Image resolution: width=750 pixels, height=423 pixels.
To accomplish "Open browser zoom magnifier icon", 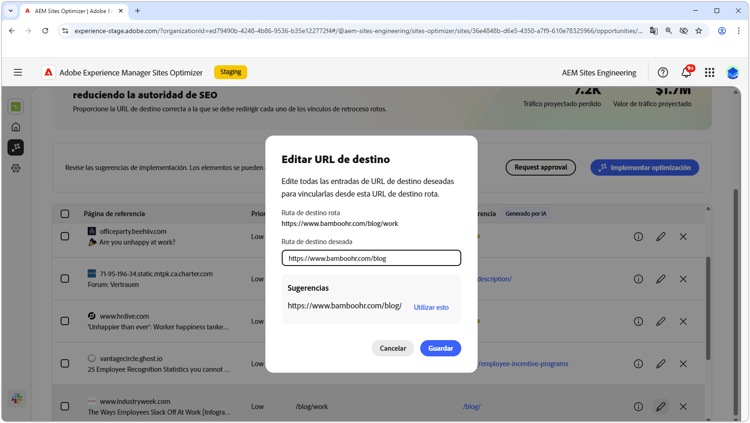I will (668, 31).
